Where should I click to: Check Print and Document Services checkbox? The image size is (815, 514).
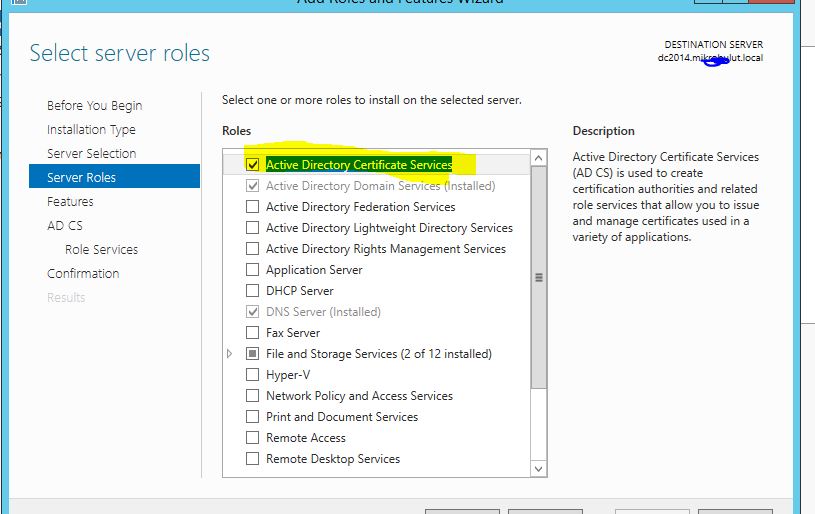252,417
